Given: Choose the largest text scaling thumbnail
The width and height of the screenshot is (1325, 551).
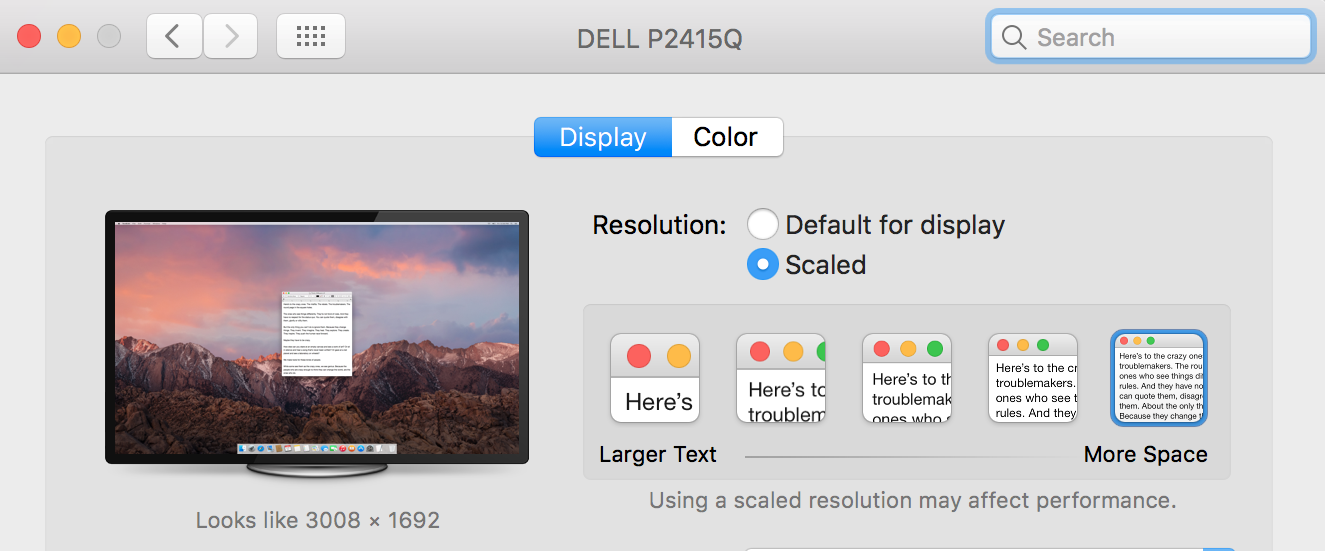Looking at the screenshot, I should (x=655, y=378).
